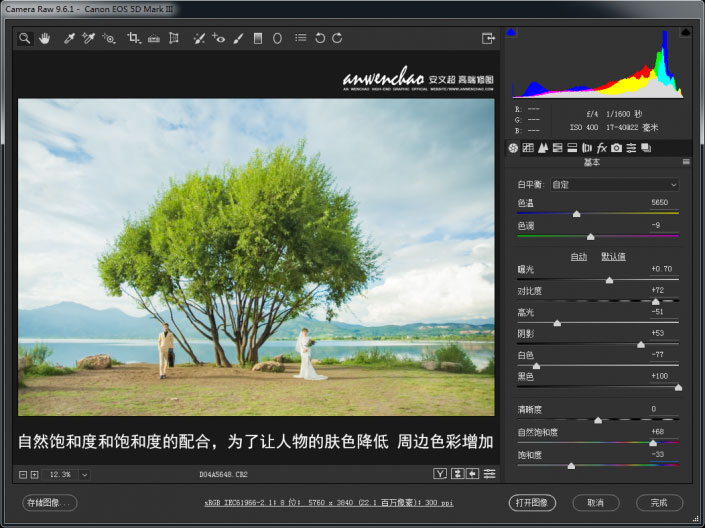This screenshot has width=705, height=528.
Task: Select the Zoom tool
Action: pos(25,39)
